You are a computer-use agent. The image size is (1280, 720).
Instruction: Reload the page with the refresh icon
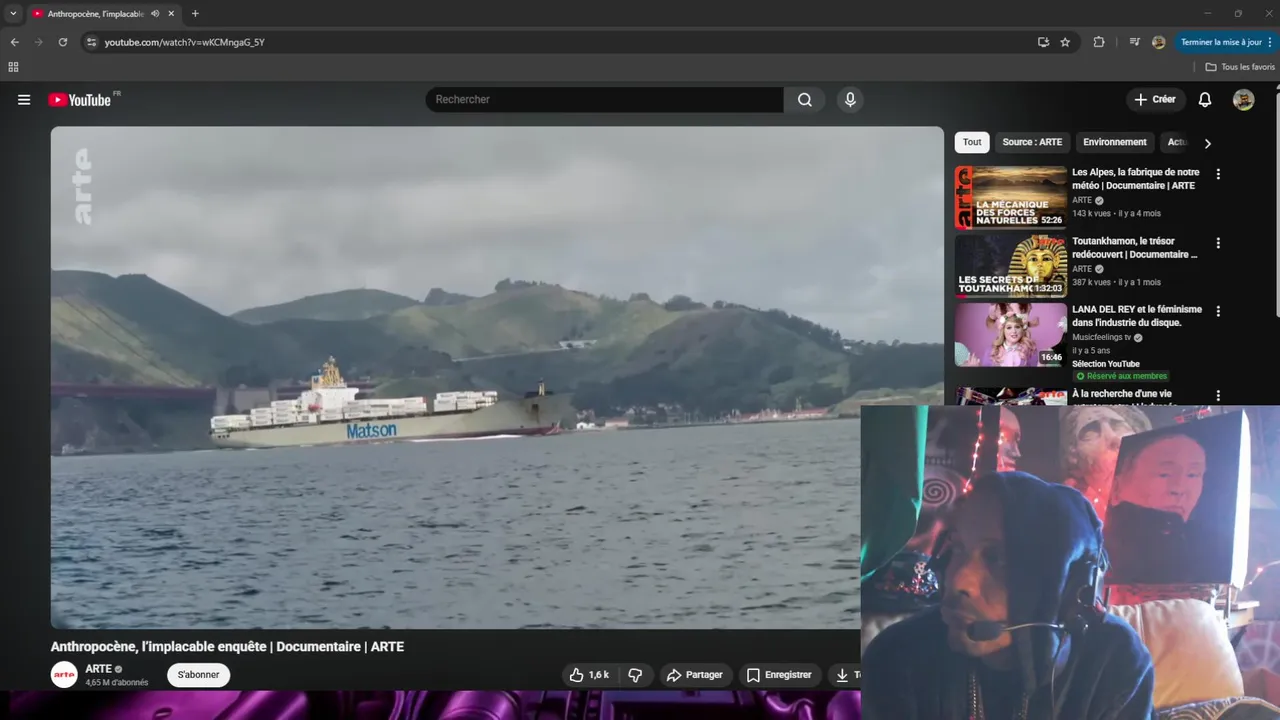62,42
